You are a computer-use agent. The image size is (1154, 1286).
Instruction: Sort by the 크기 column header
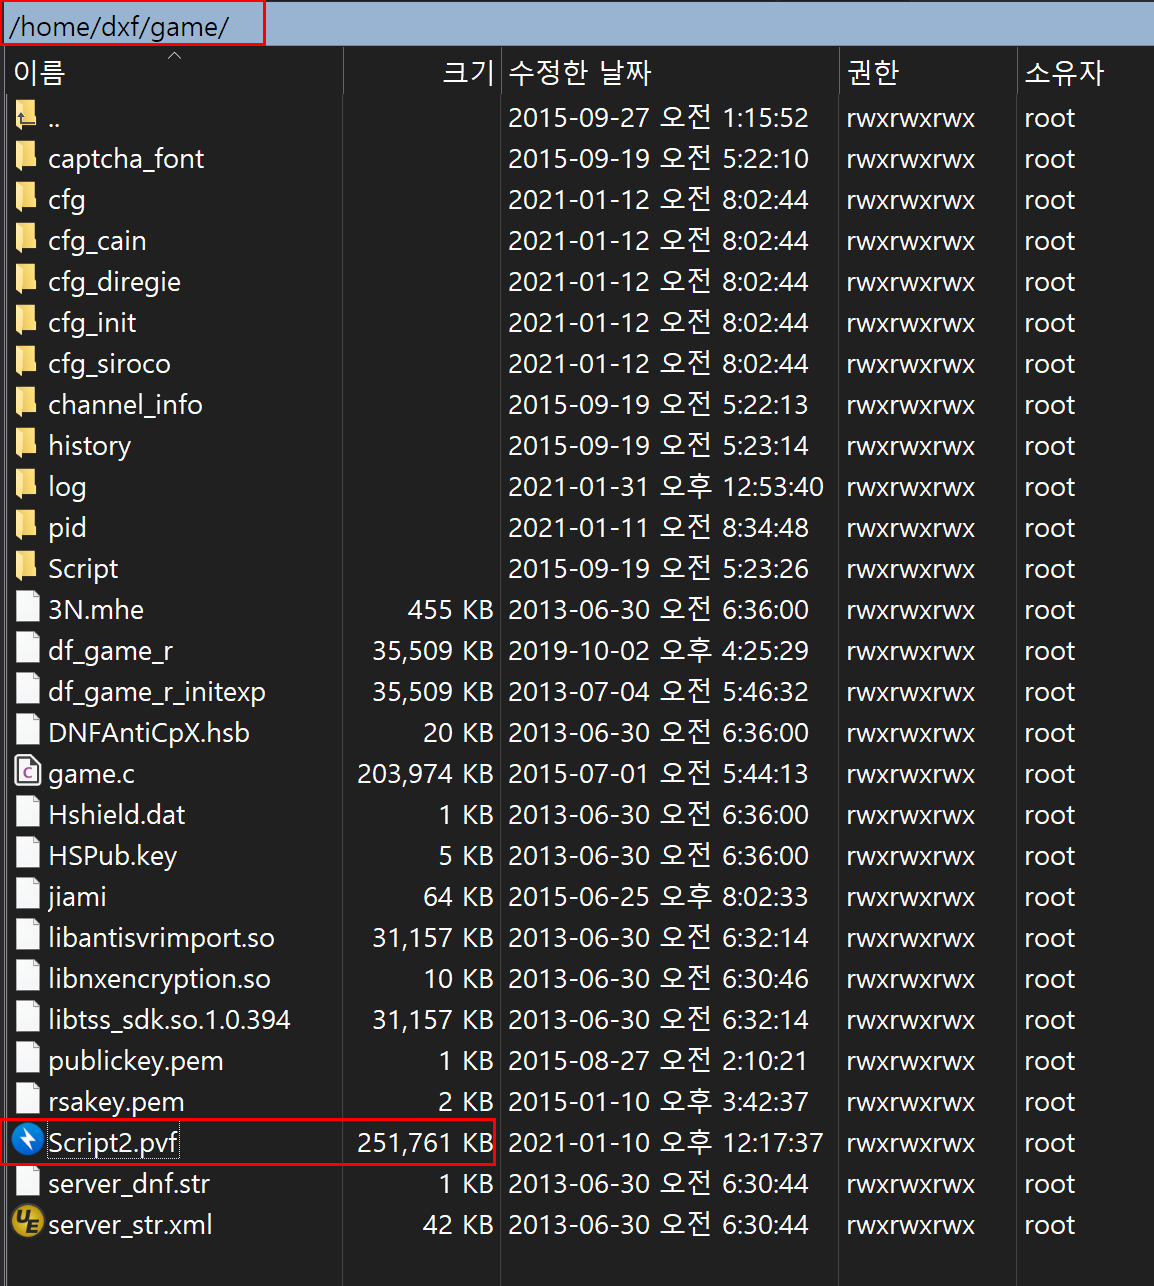click(x=422, y=72)
